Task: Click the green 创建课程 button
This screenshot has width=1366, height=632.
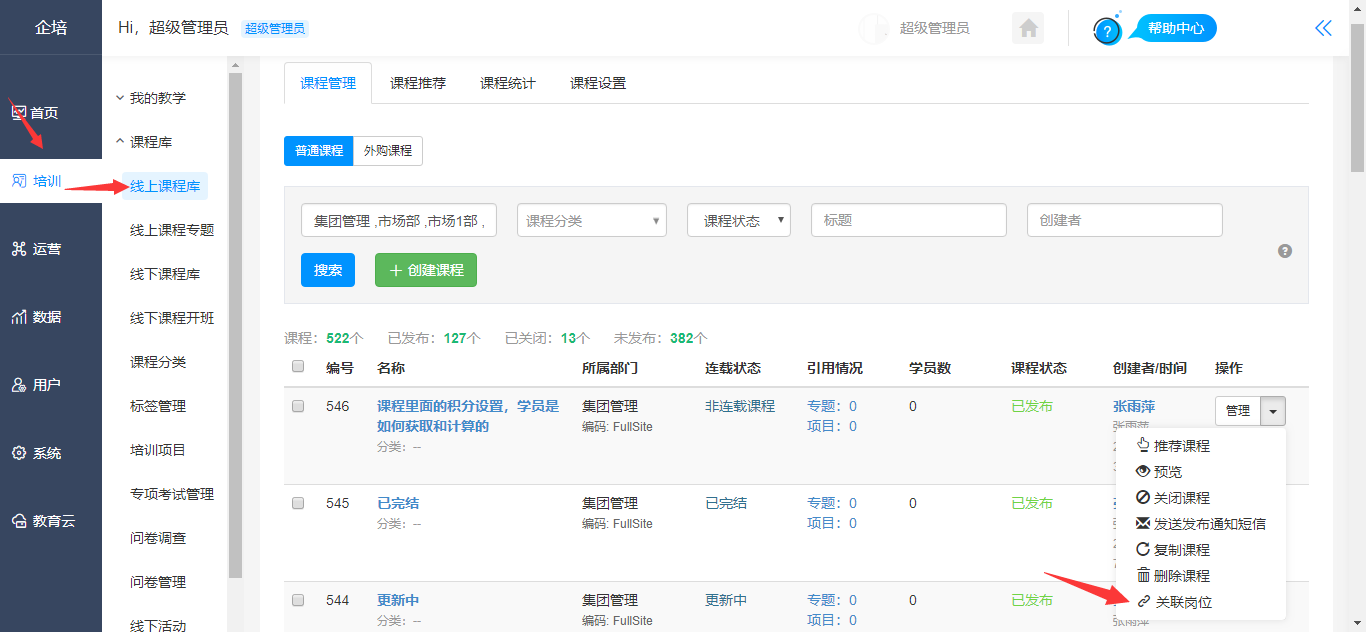Action: (x=425, y=270)
